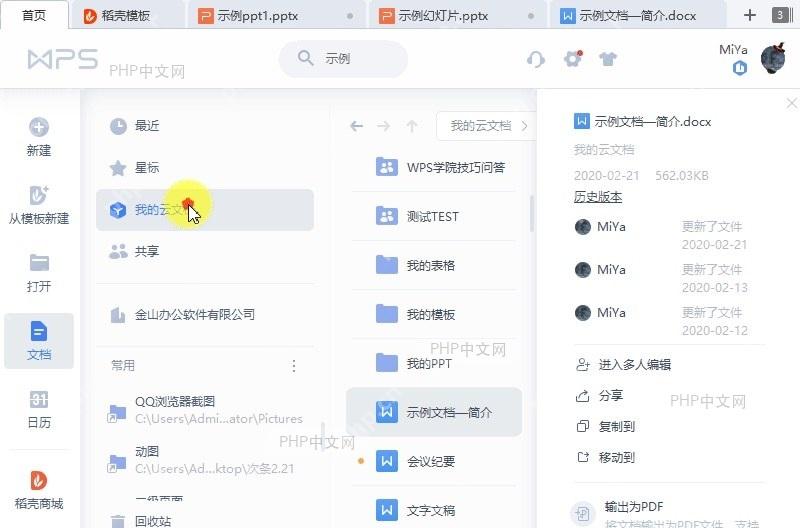Click 输出为PDF
The width and height of the screenshot is (800, 528).
click(634, 507)
